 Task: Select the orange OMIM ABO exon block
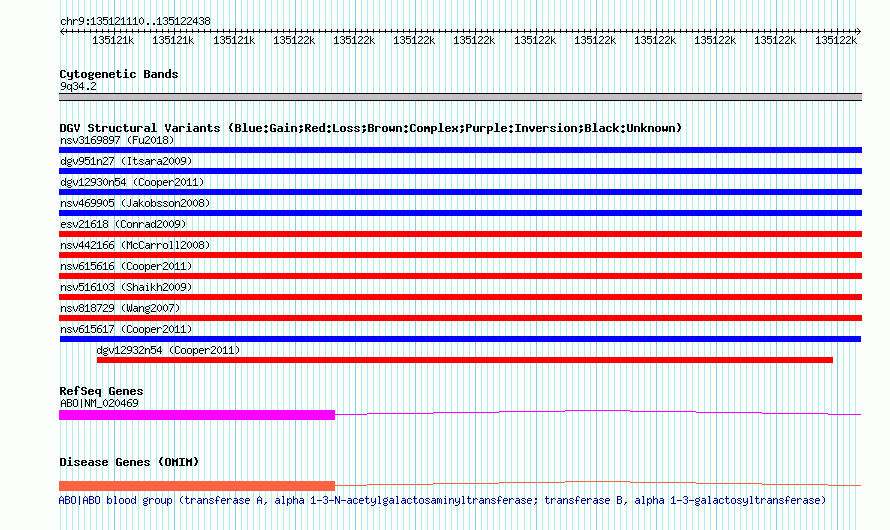point(197,486)
